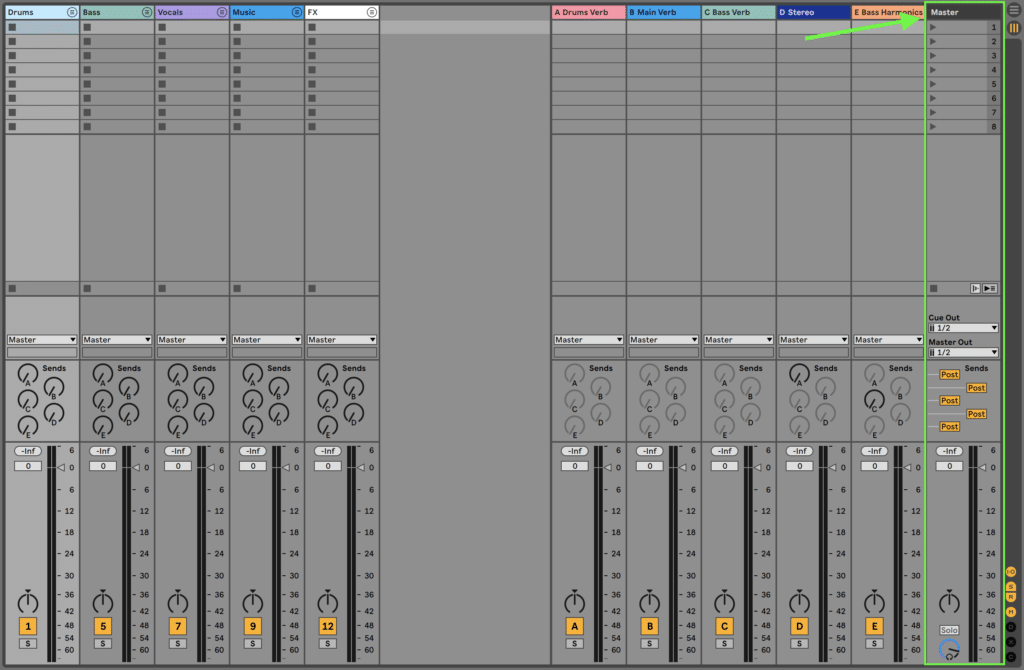
Task: Click the Stop All Clips square in Master
Action: (934, 289)
